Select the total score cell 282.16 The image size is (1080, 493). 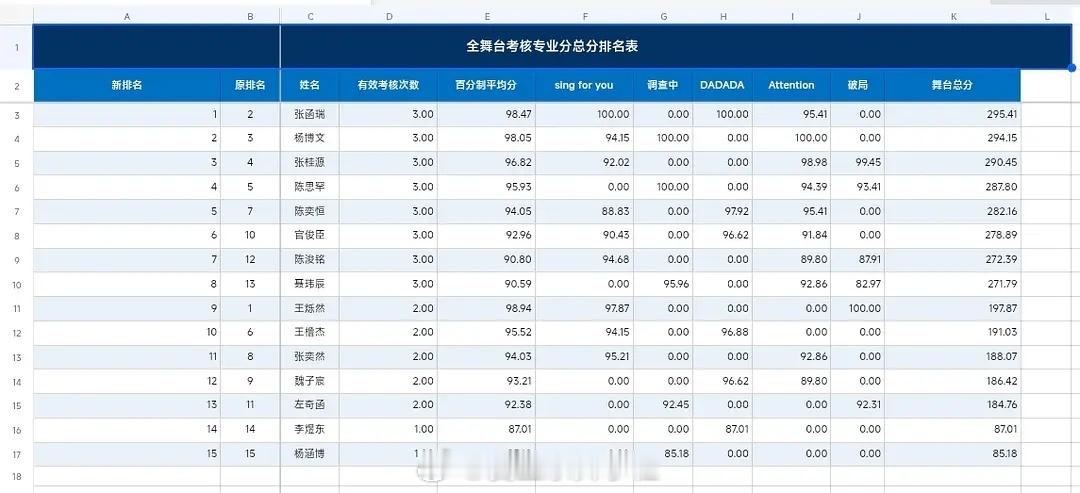tap(953, 211)
